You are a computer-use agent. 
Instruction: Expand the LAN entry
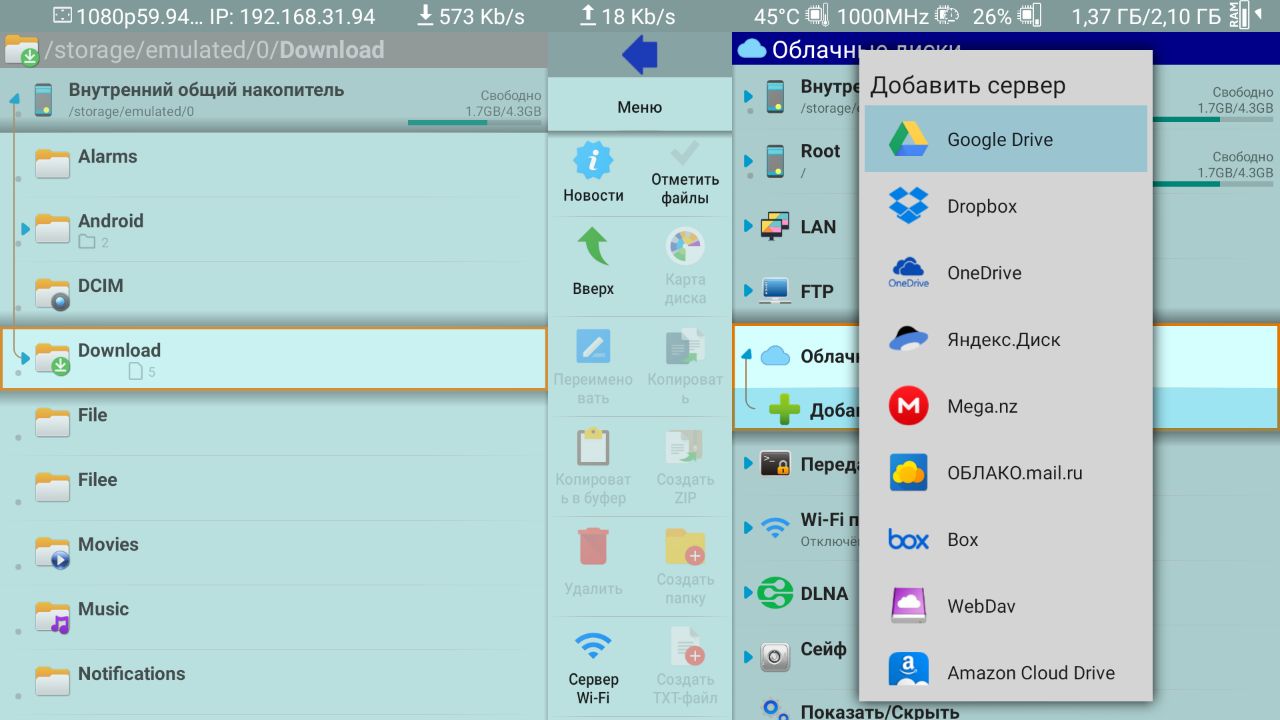pyautogui.click(x=748, y=227)
